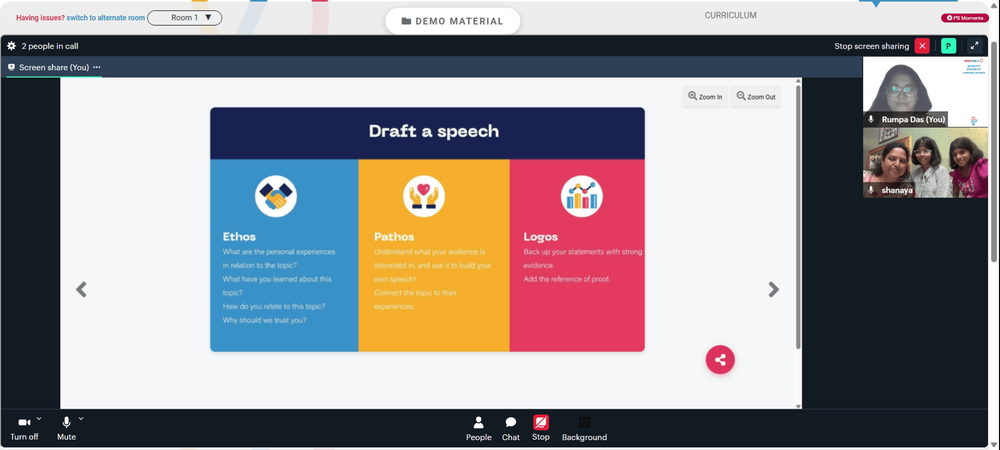
Task: Click the Logos chart icon
Action: (582, 196)
